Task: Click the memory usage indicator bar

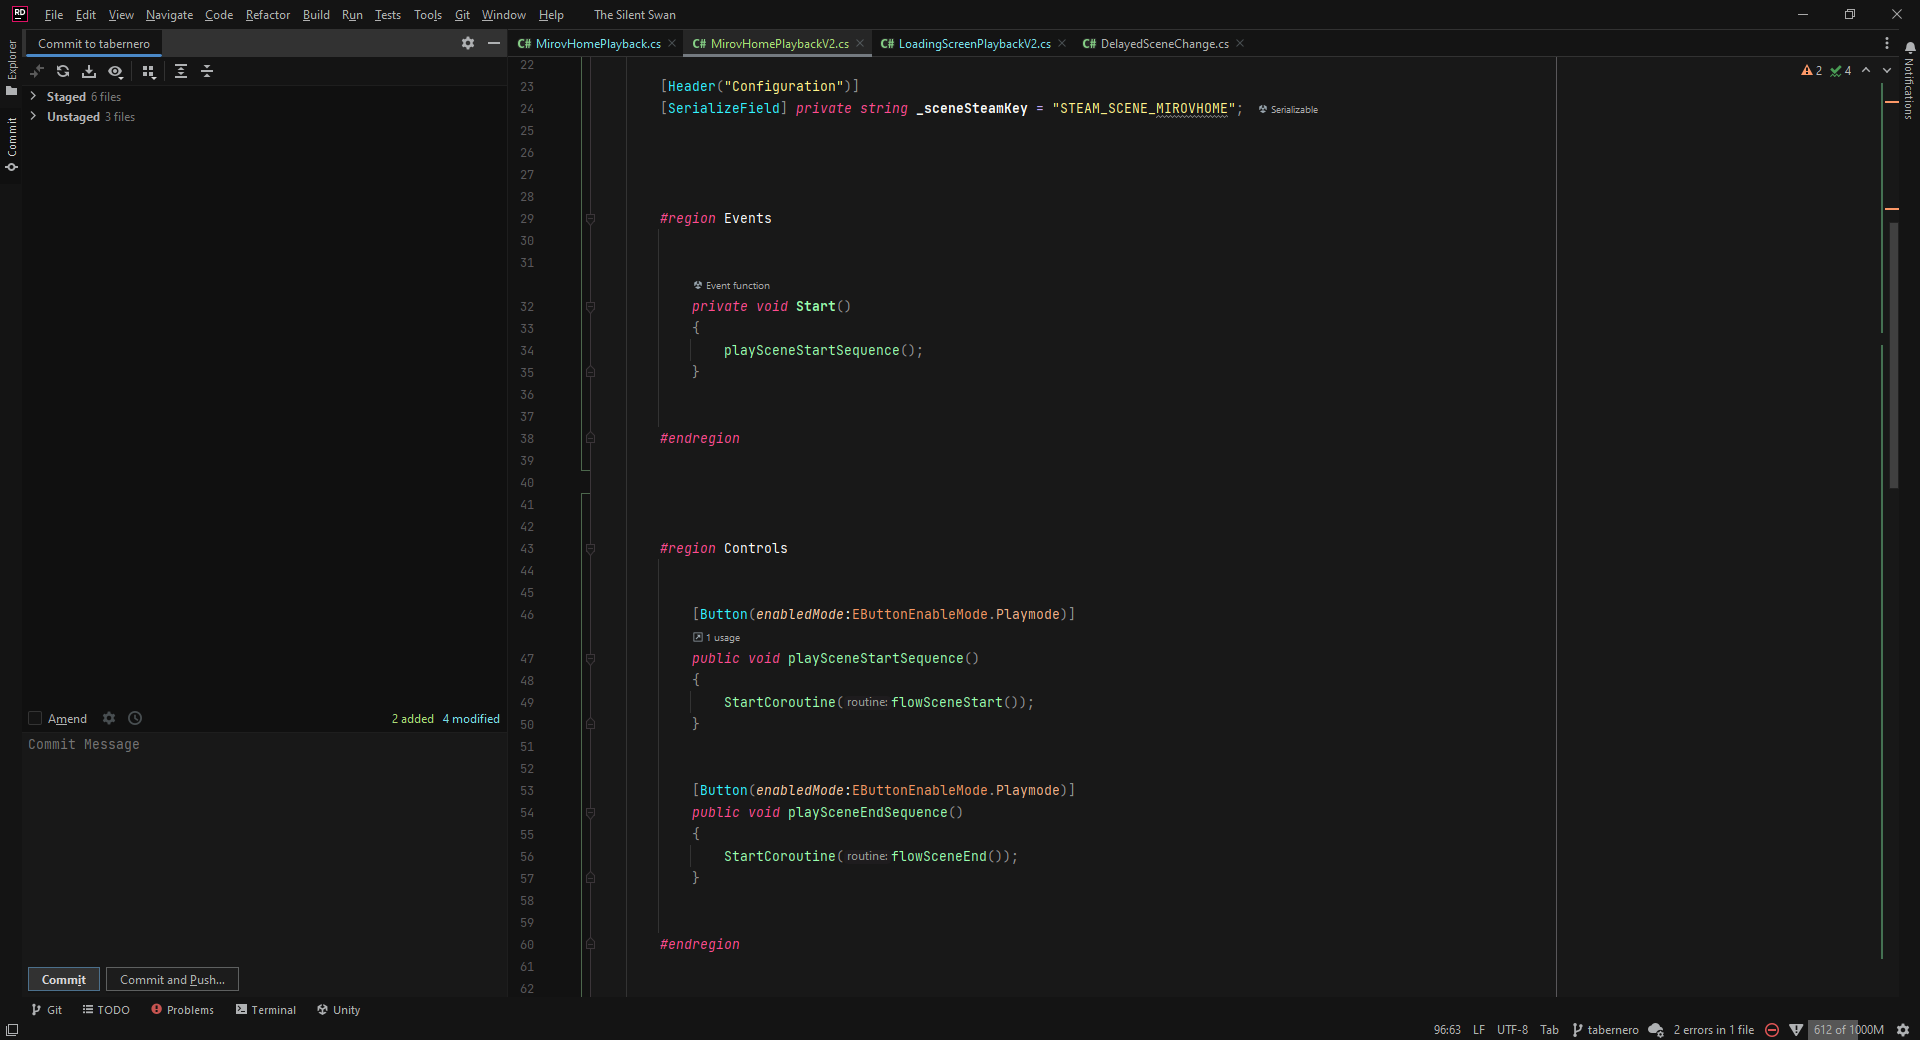Action: point(1848,1030)
